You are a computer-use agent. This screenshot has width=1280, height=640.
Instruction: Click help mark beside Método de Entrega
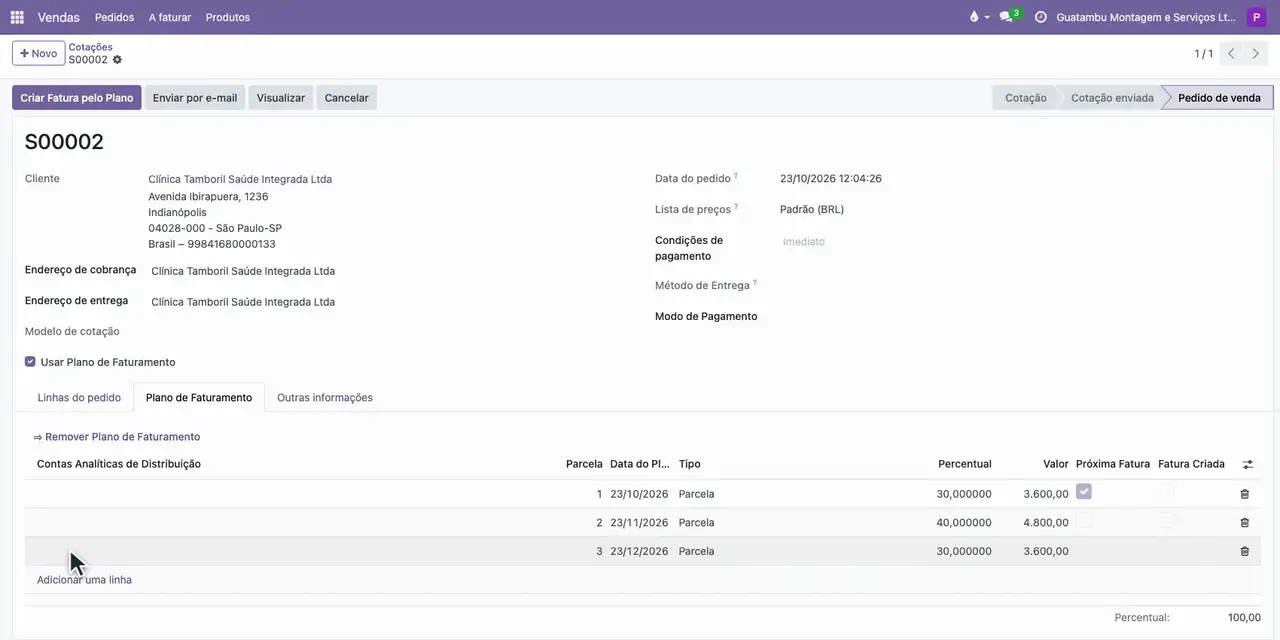pyautogui.click(x=755, y=283)
